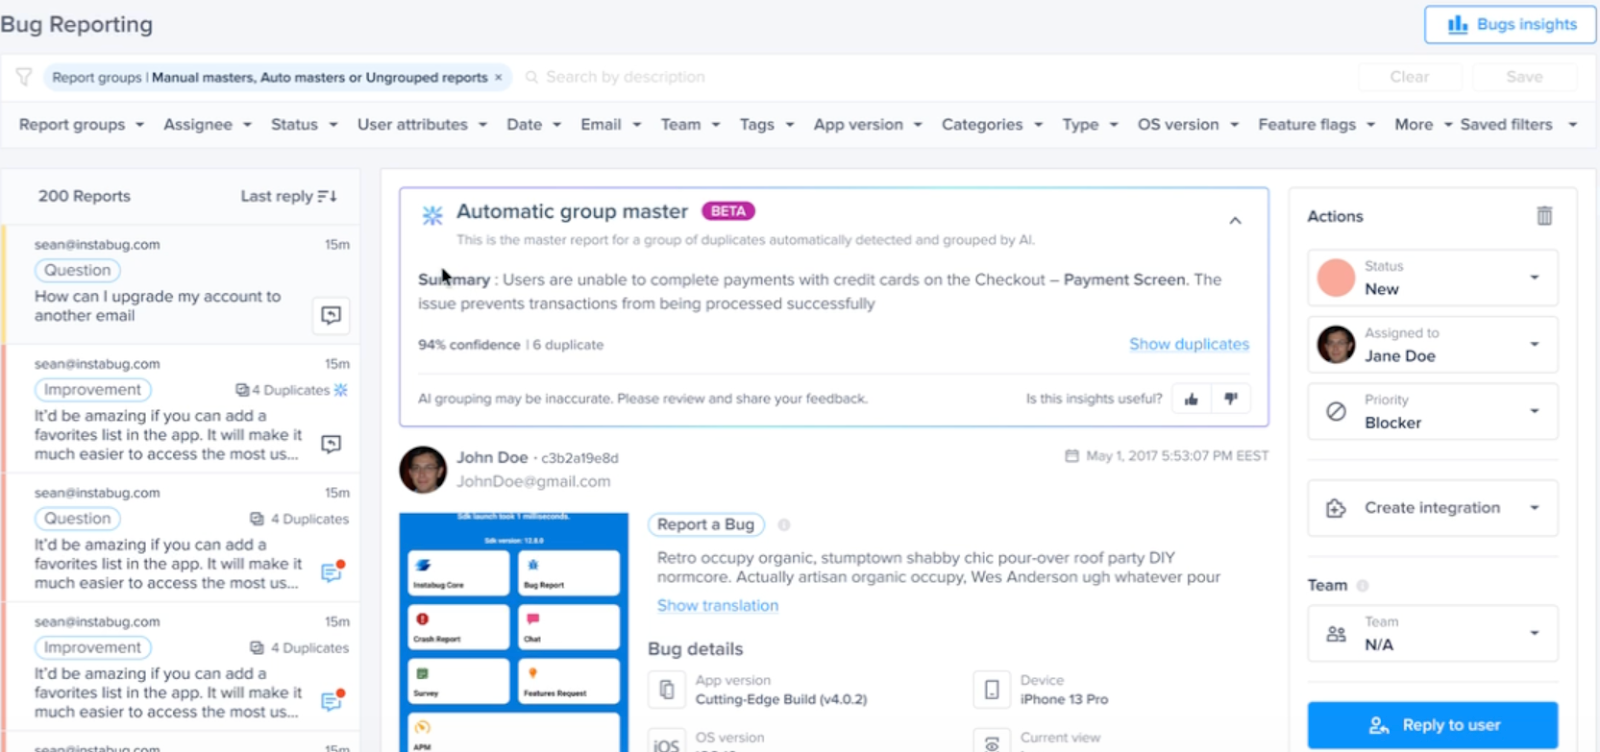The width and height of the screenshot is (1600, 752).
Task: Change Priority from Blocker
Action: coord(1433,411)
